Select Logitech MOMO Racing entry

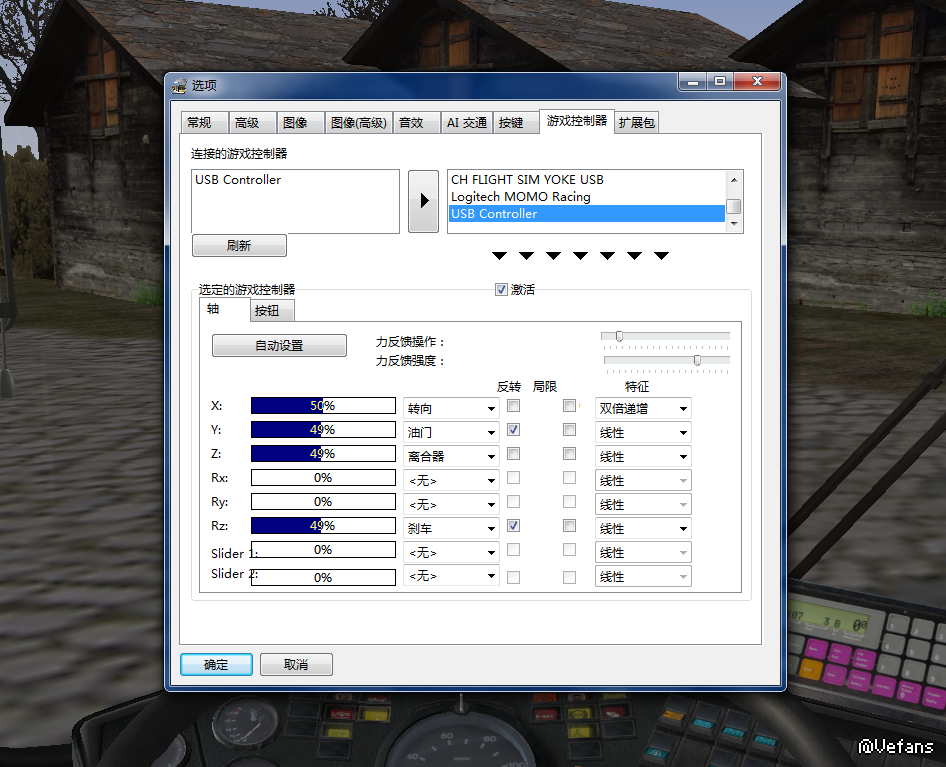(x=586, y=197)
